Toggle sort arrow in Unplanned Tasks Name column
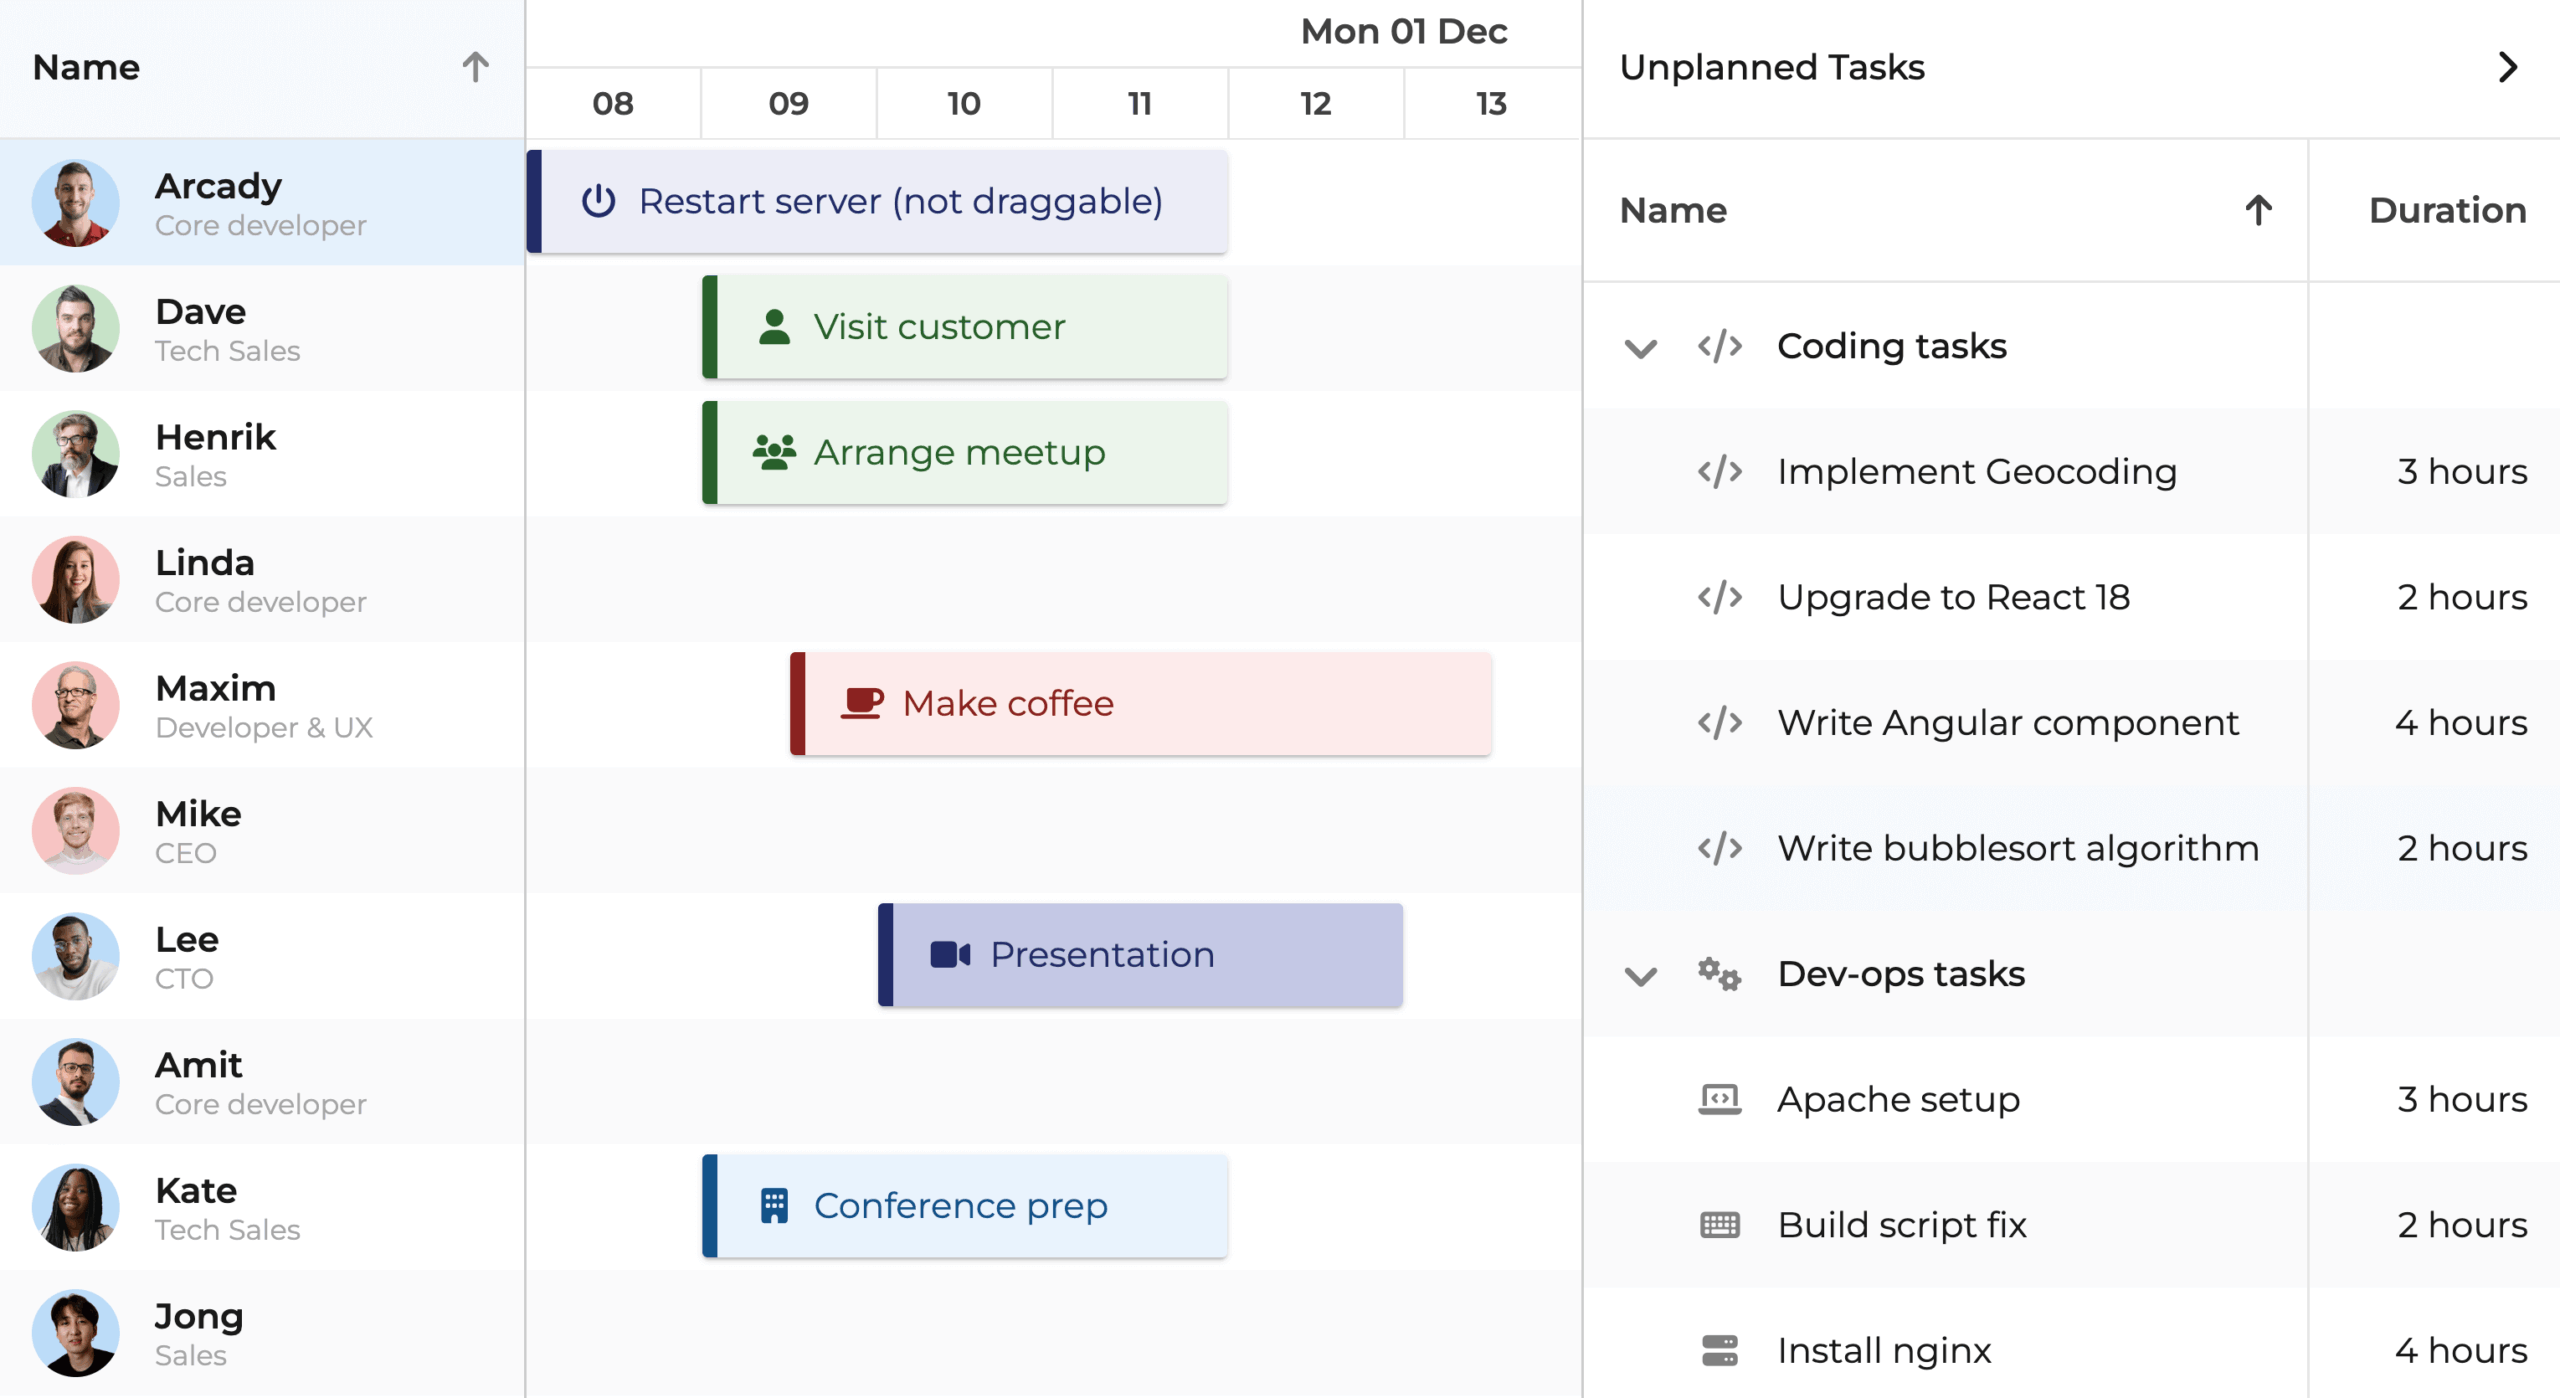 2258,210
